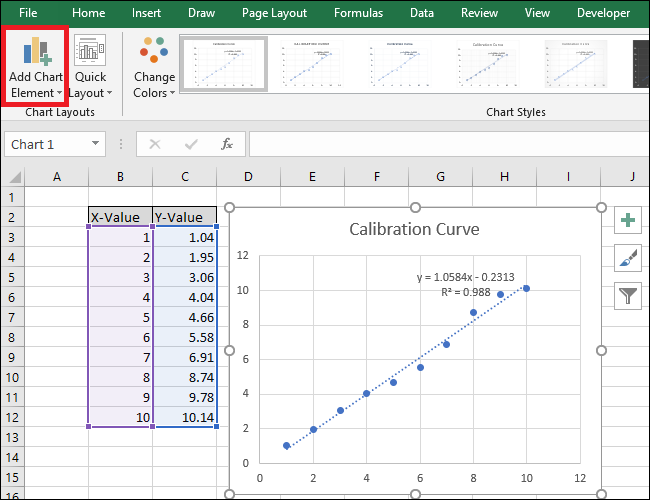The width and height of the screenshot is (650, 500).
Task: Click the Enter checkmark in formula bar
Action: click(x=190, y=144)
